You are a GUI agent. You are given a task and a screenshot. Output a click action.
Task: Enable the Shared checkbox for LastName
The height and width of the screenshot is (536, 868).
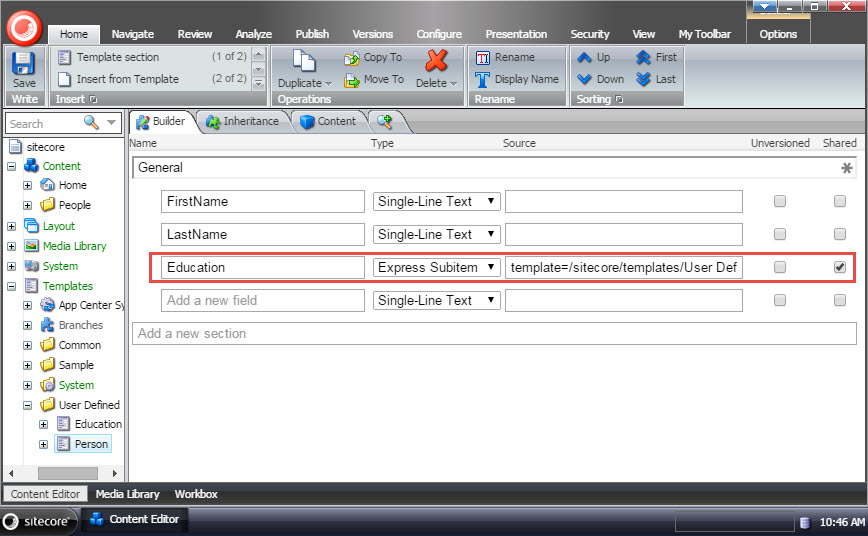(840, 234)
